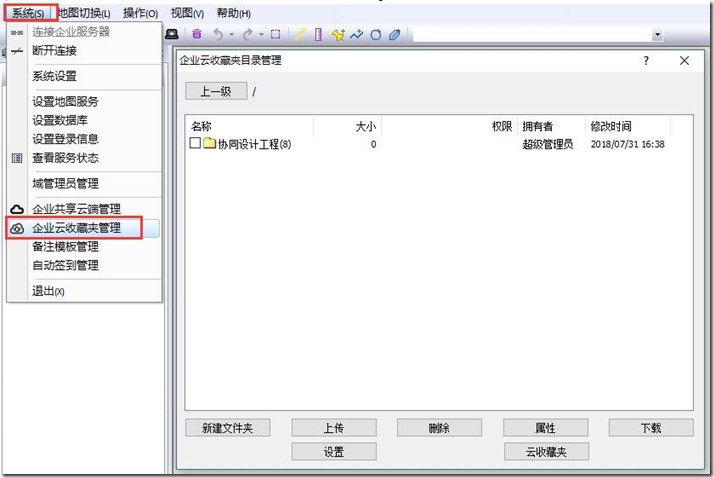This screenshot has width=714, height=478.
Task: Choose 设置地图服务 menu entry
Action: (x=84, y=102)
